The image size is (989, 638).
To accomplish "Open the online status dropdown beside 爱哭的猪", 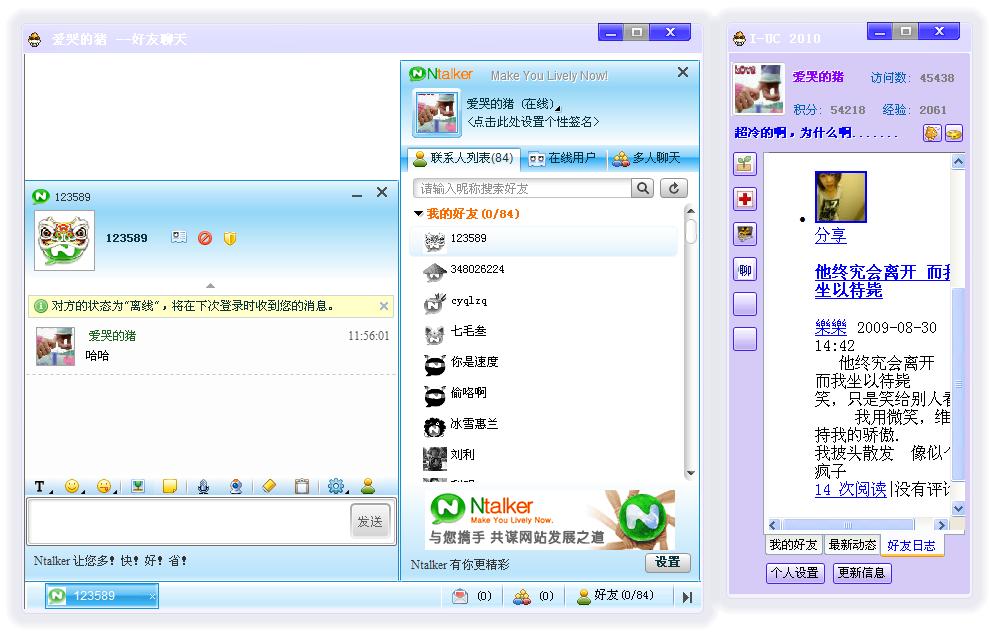I will (x=558, y=108).
